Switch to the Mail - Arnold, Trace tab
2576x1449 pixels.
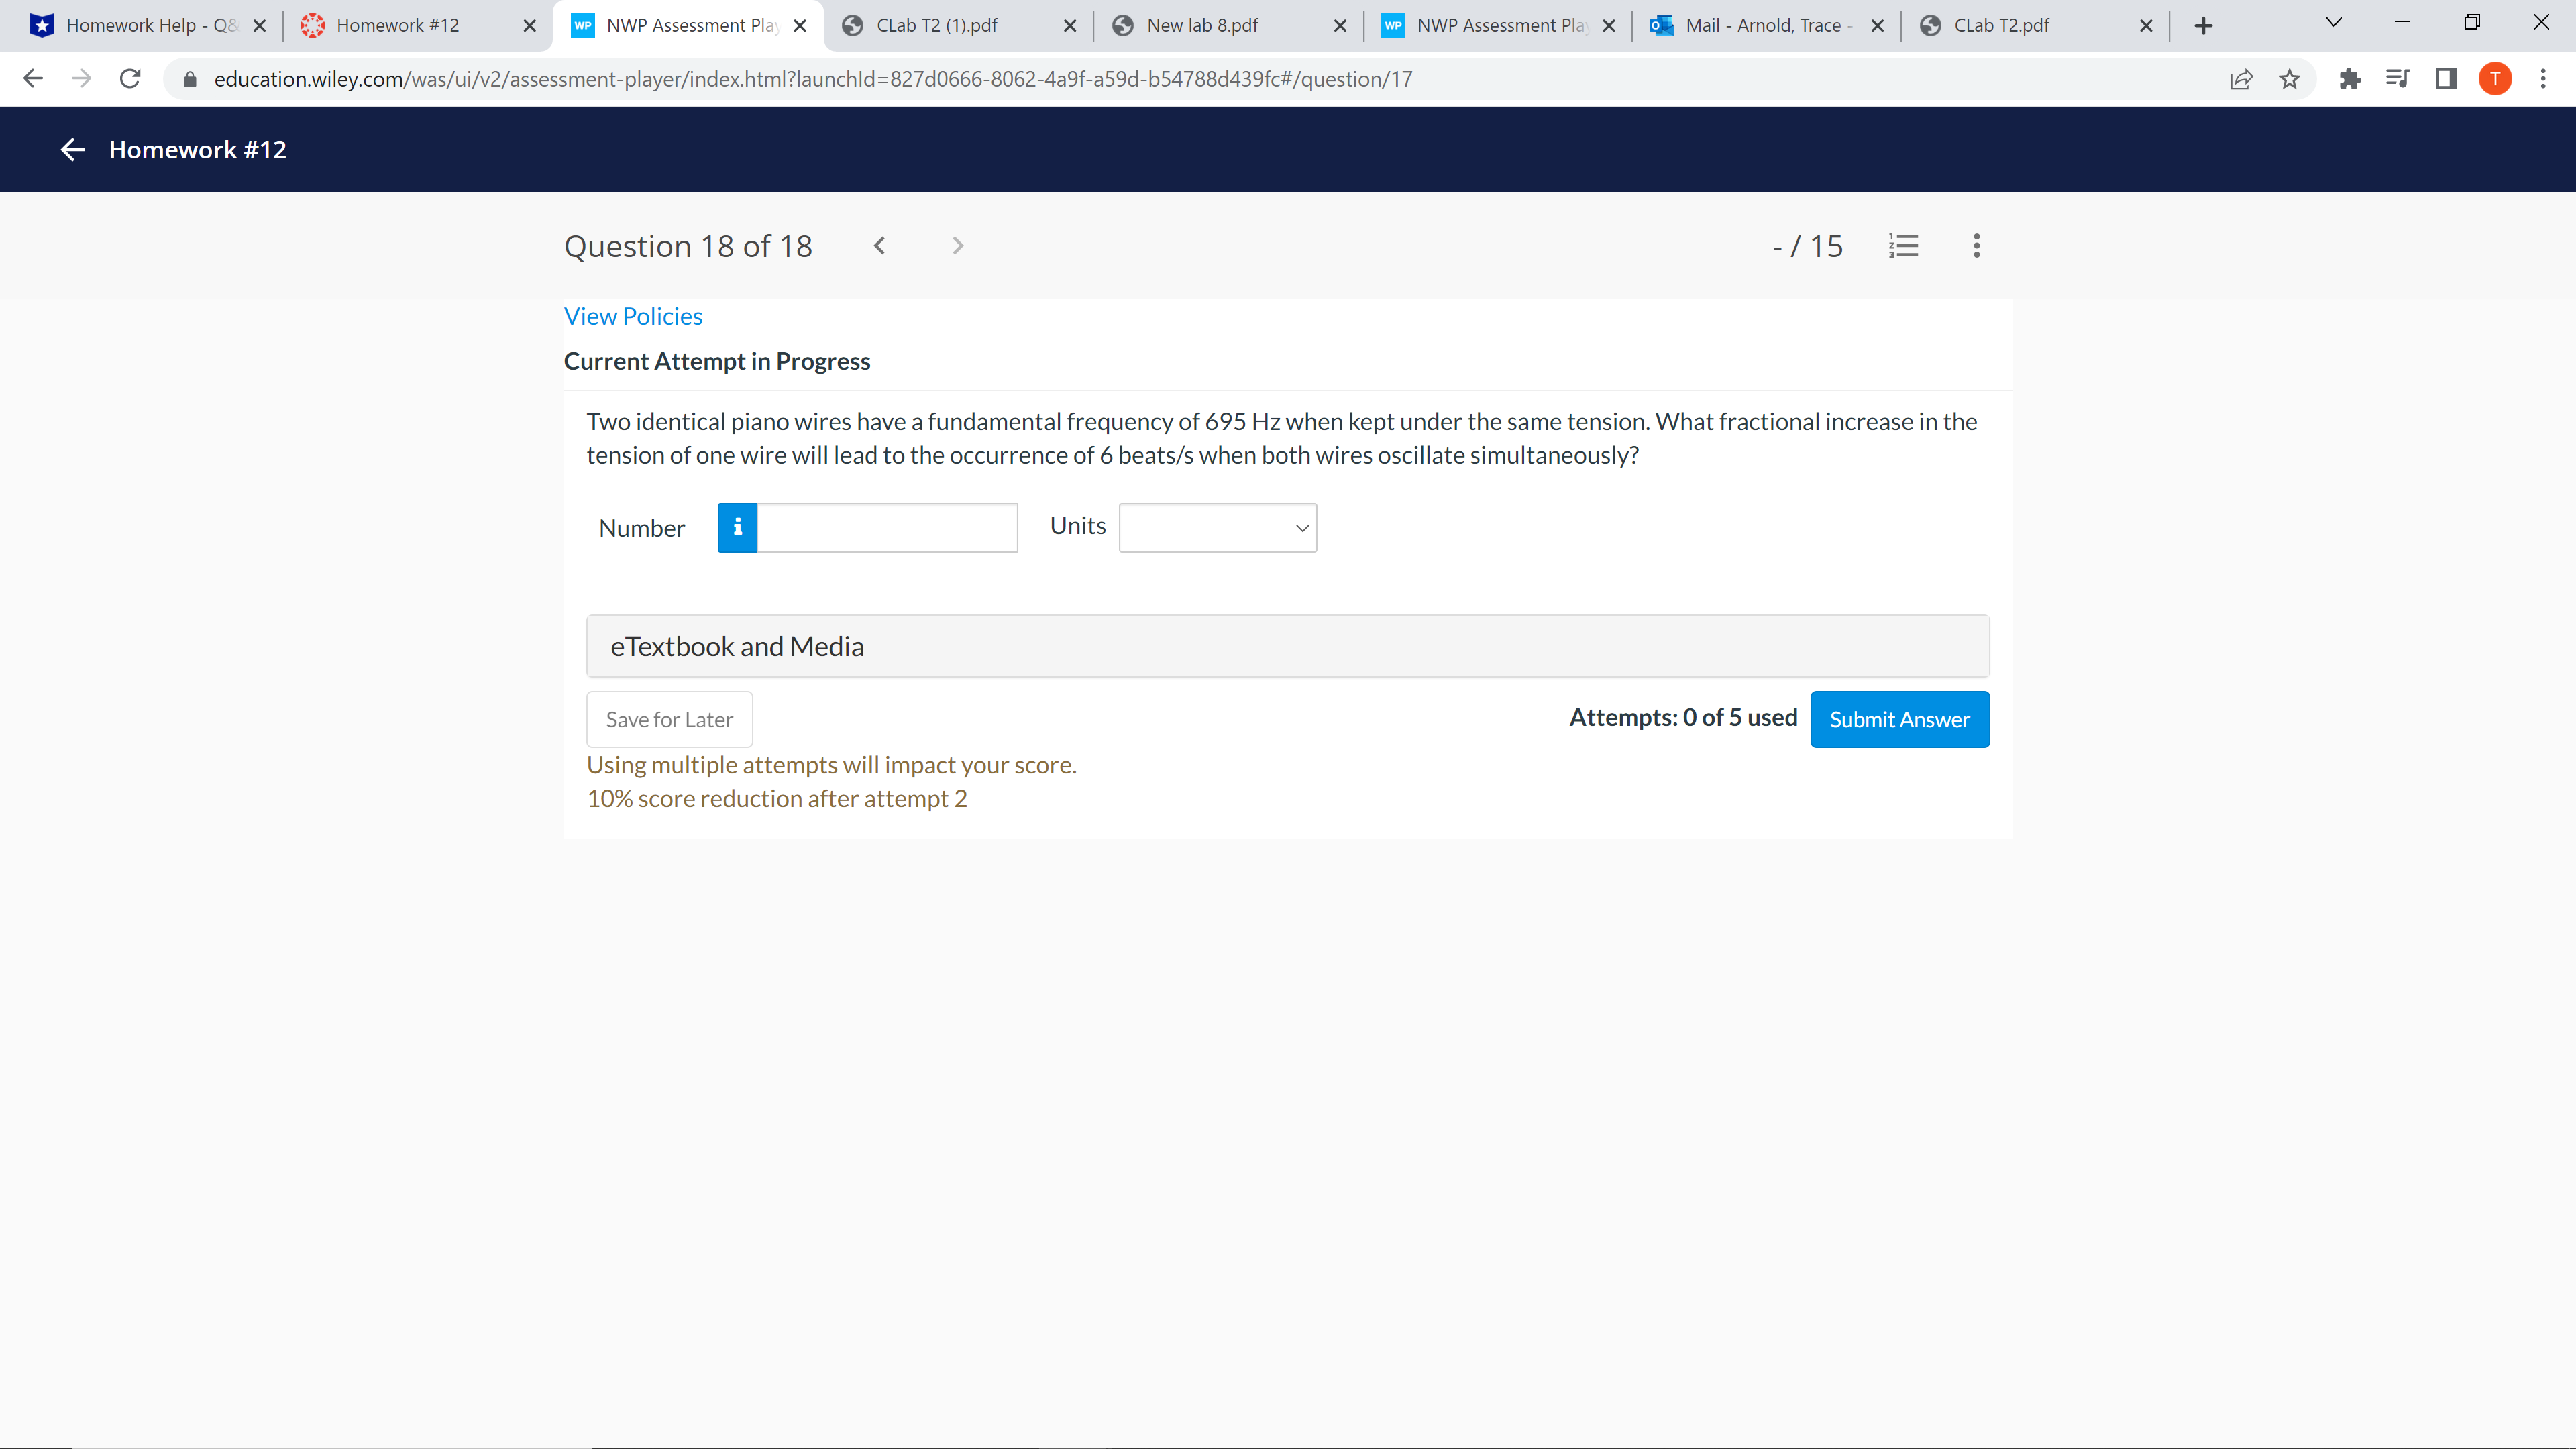(x=1762, y=25)
